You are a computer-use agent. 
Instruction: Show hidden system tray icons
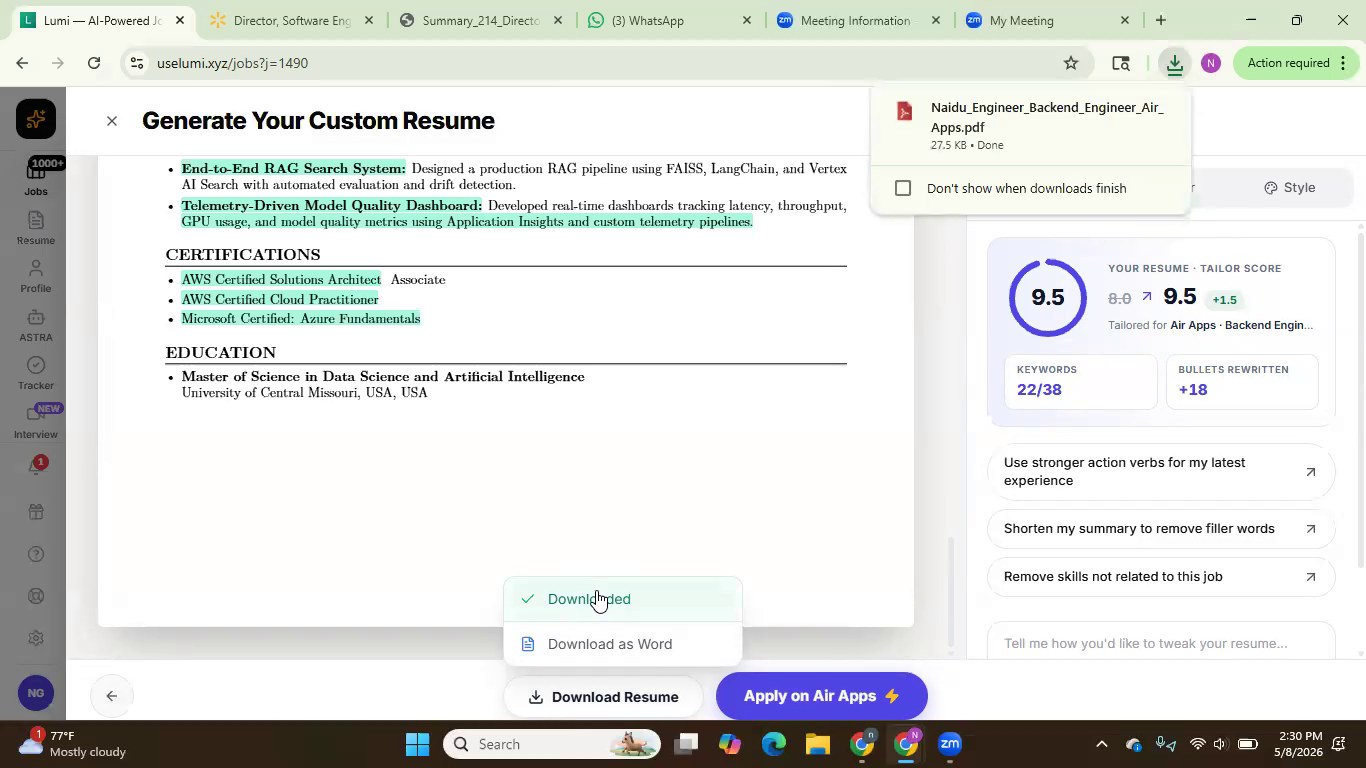click(x=1101, y=744)
